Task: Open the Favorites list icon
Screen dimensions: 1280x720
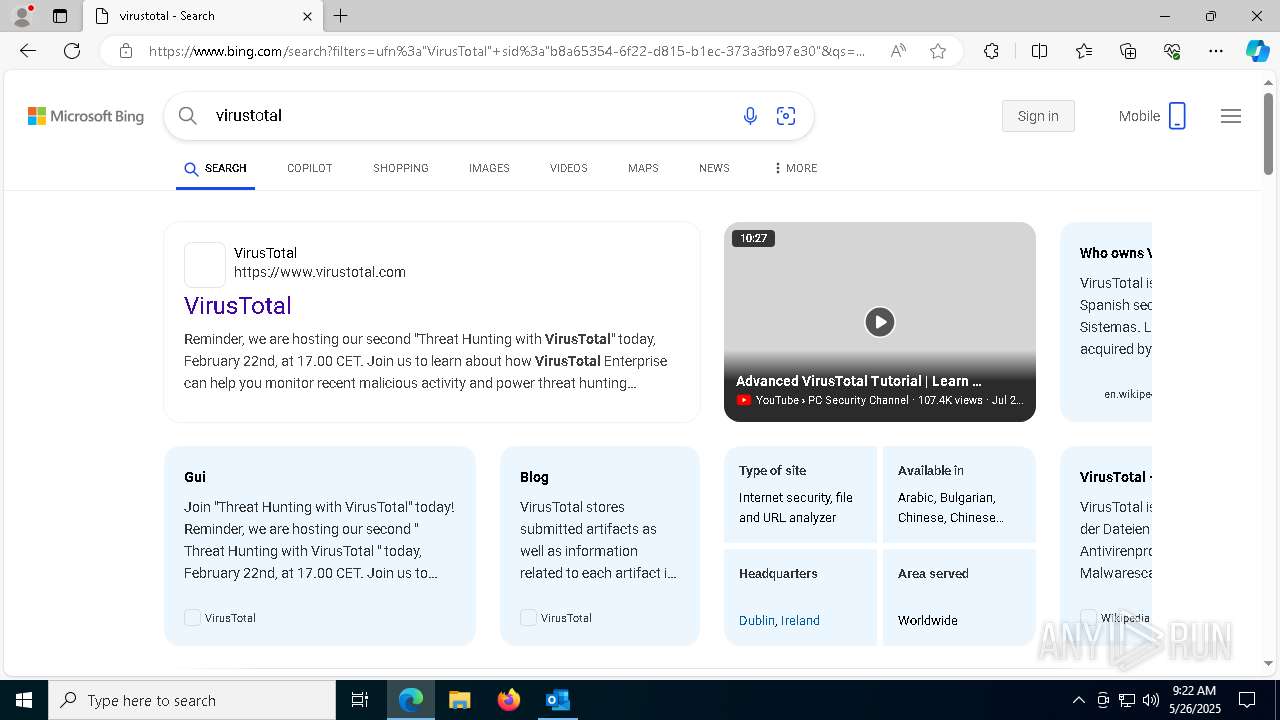Action: point(1084,51)
